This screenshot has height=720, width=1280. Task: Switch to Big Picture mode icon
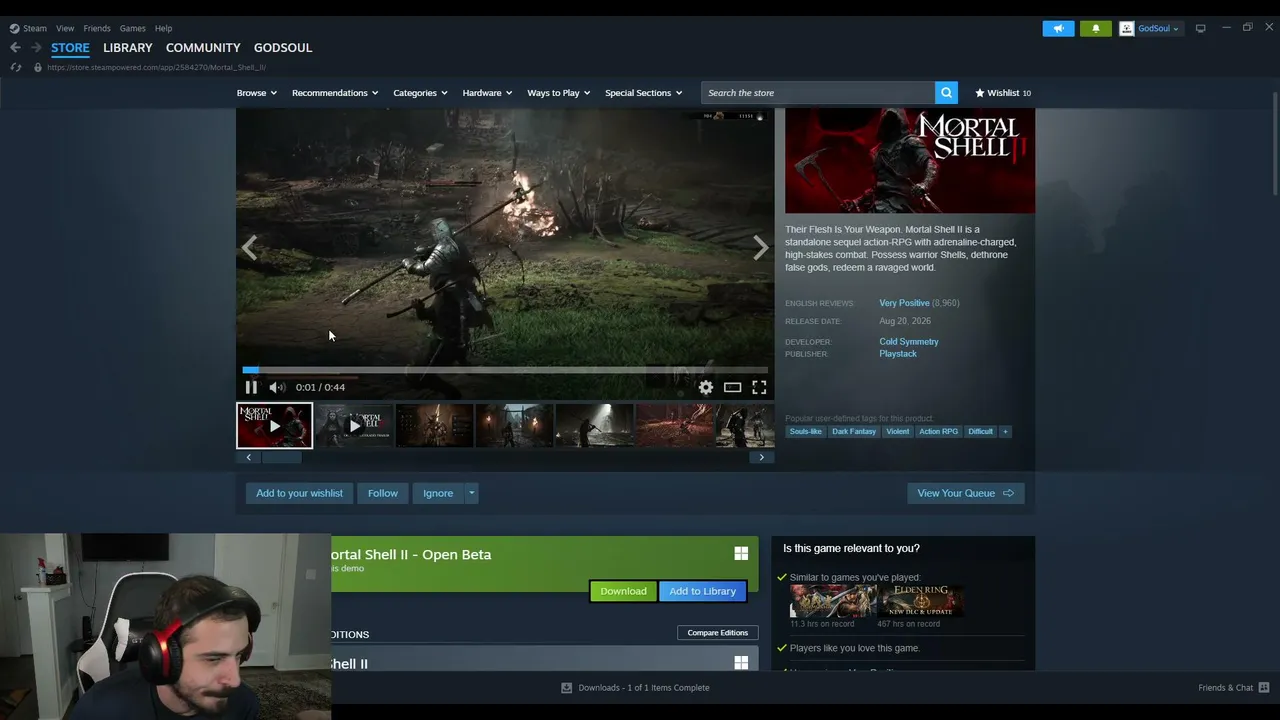1200,28
